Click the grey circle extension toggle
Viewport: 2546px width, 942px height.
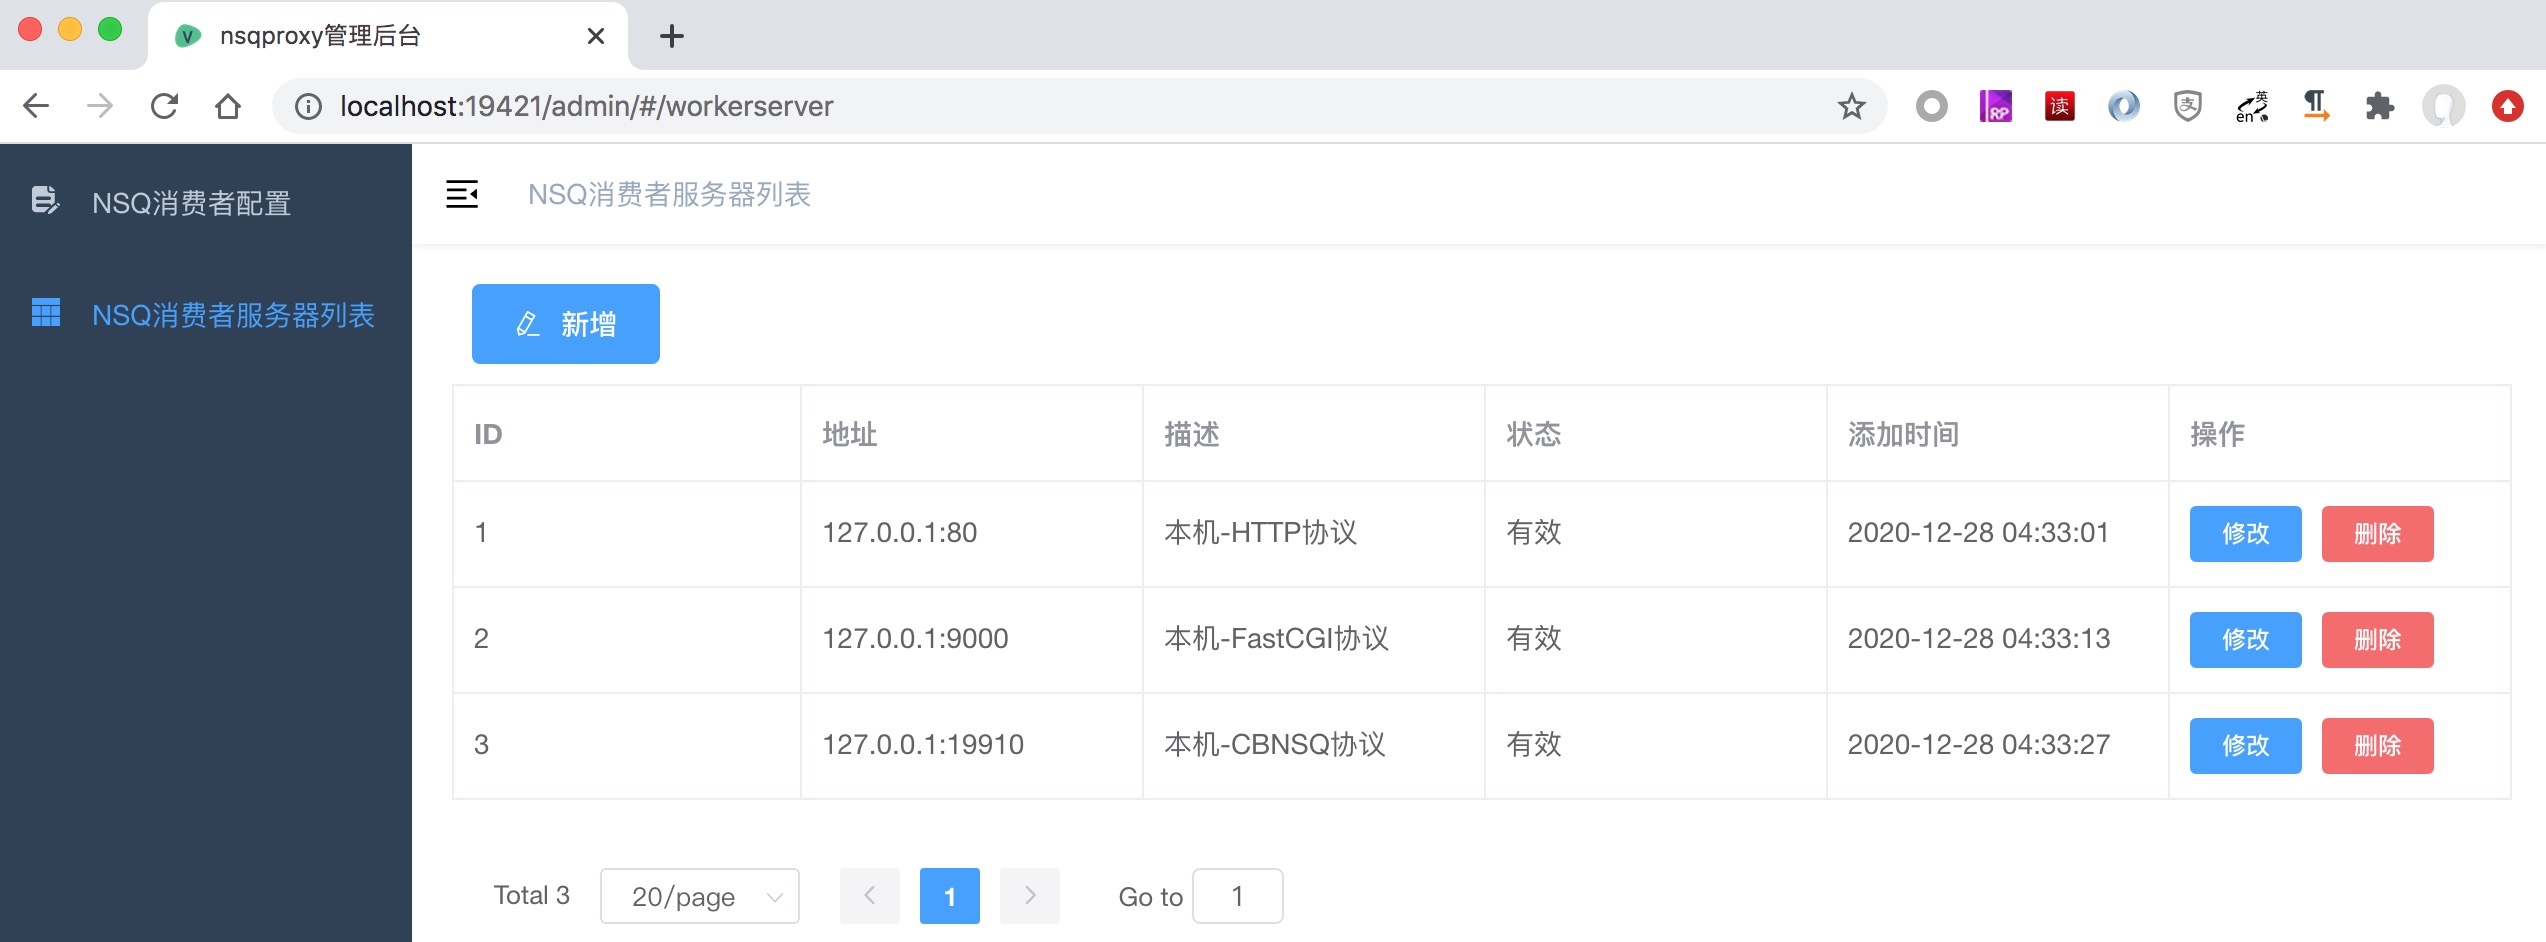1932,106
